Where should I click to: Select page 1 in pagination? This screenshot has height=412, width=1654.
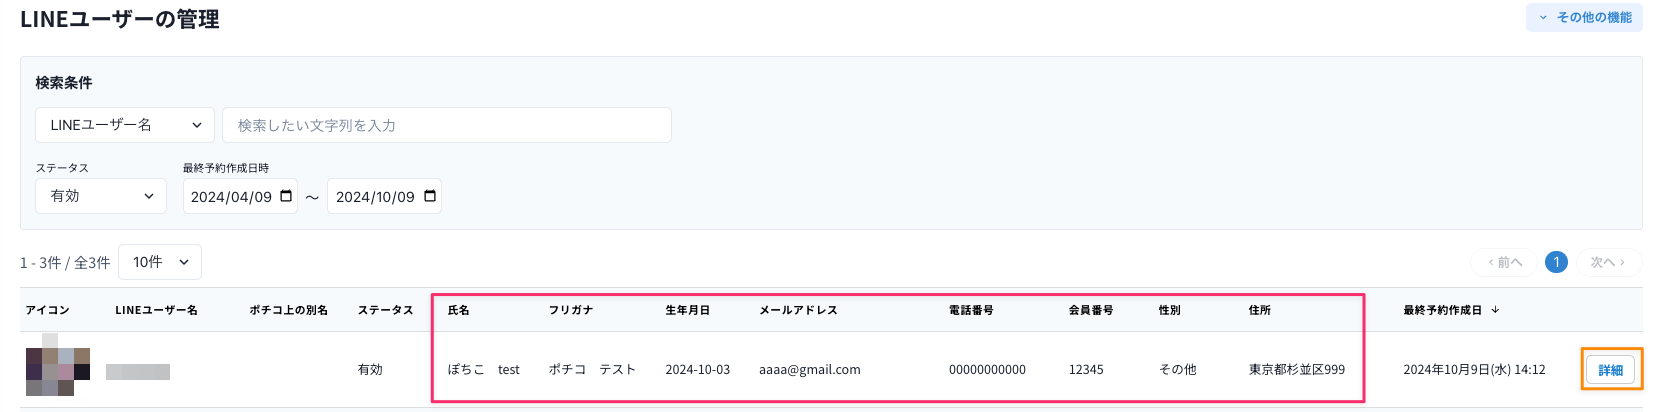point(1556,262)
